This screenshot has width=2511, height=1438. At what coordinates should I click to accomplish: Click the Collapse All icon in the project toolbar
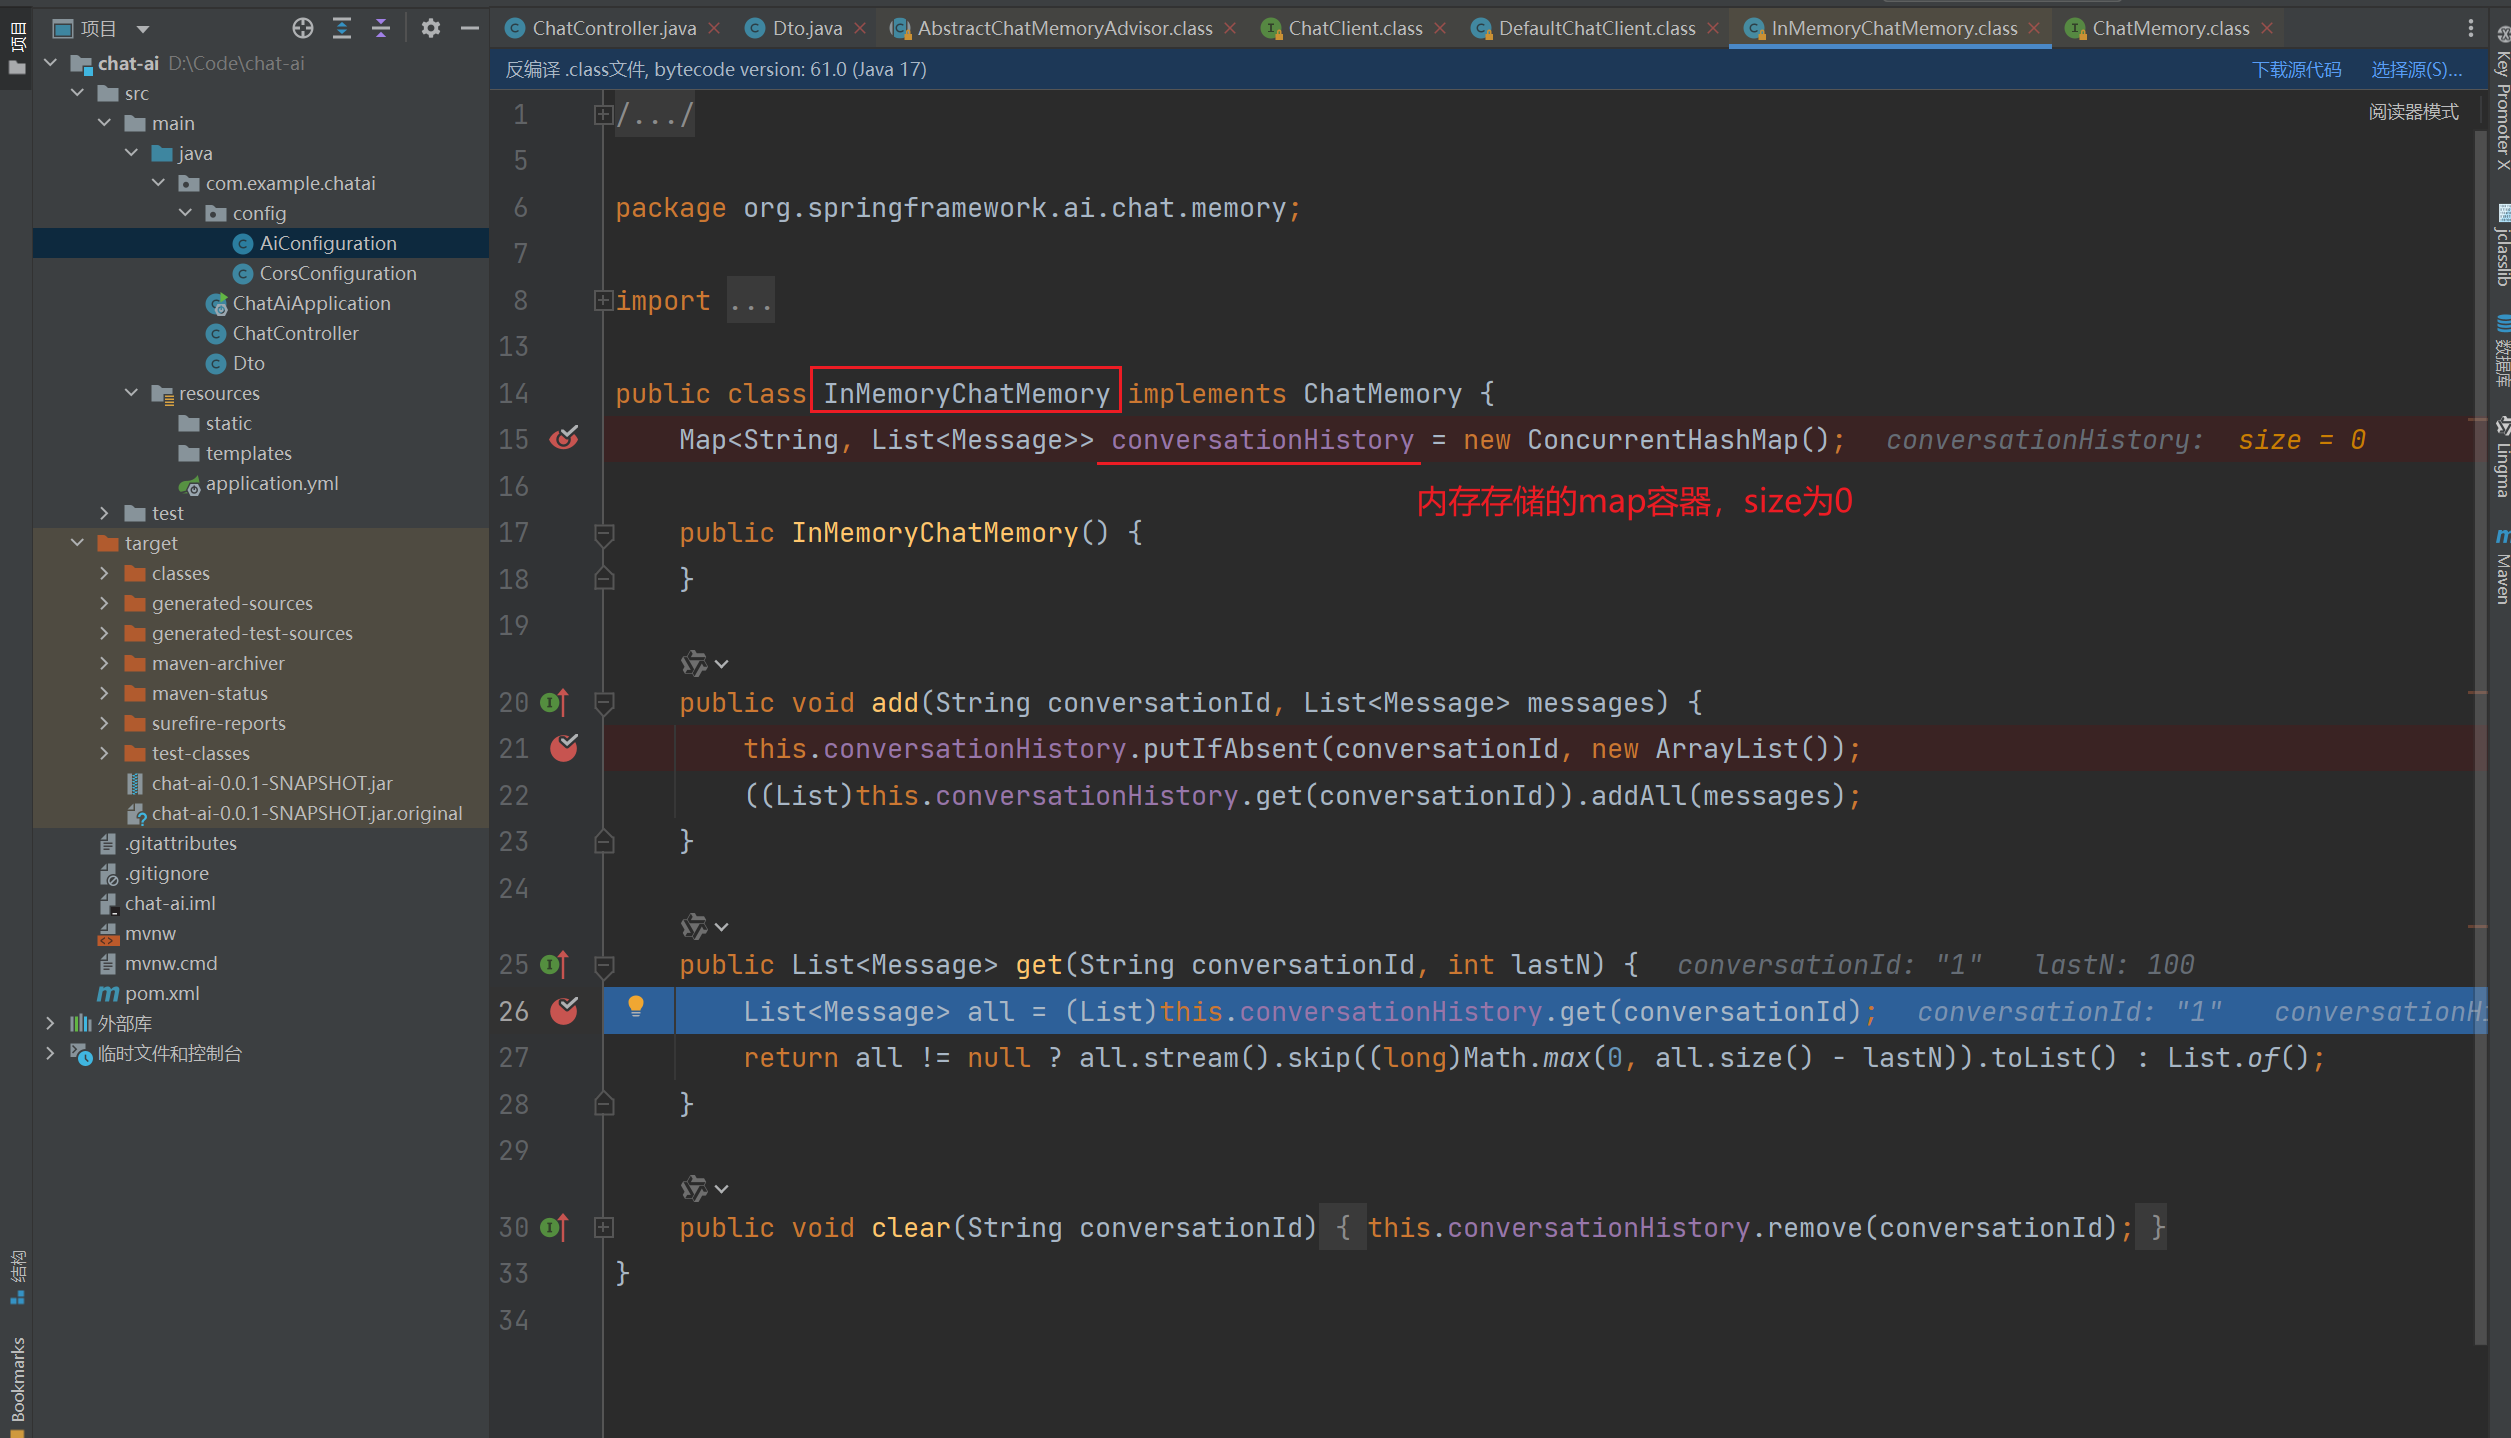tap(381, 28)
